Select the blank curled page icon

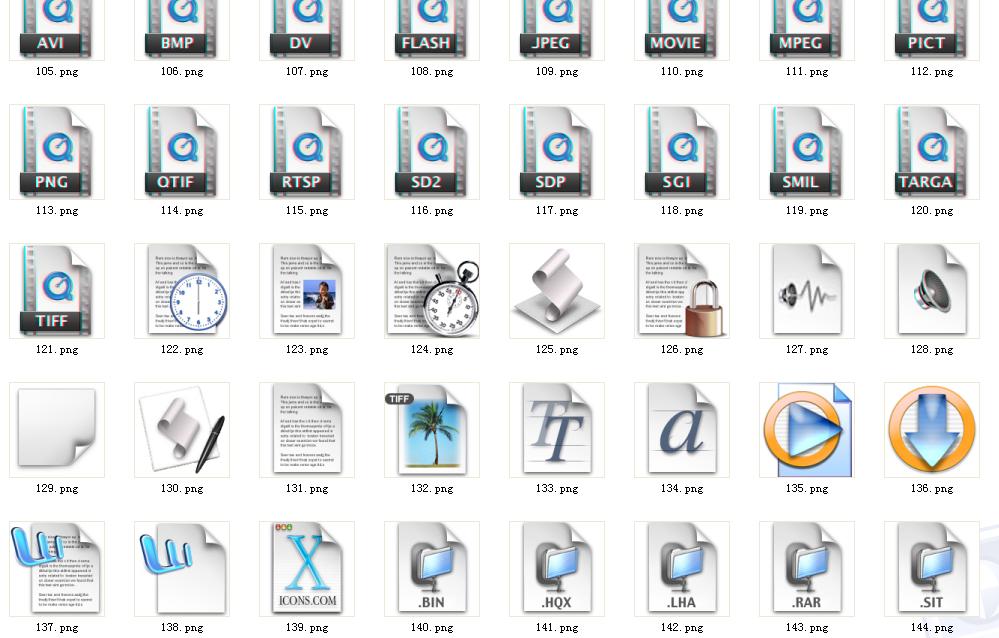coord(57,430)
